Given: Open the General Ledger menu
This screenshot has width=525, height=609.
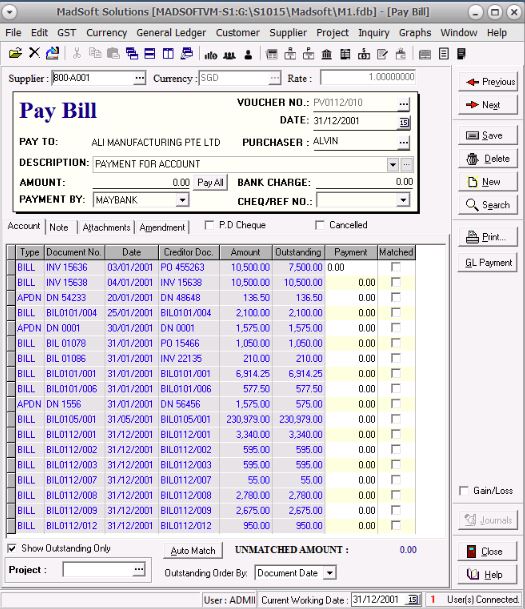Looking at the screenshot, I should (171, 33).
